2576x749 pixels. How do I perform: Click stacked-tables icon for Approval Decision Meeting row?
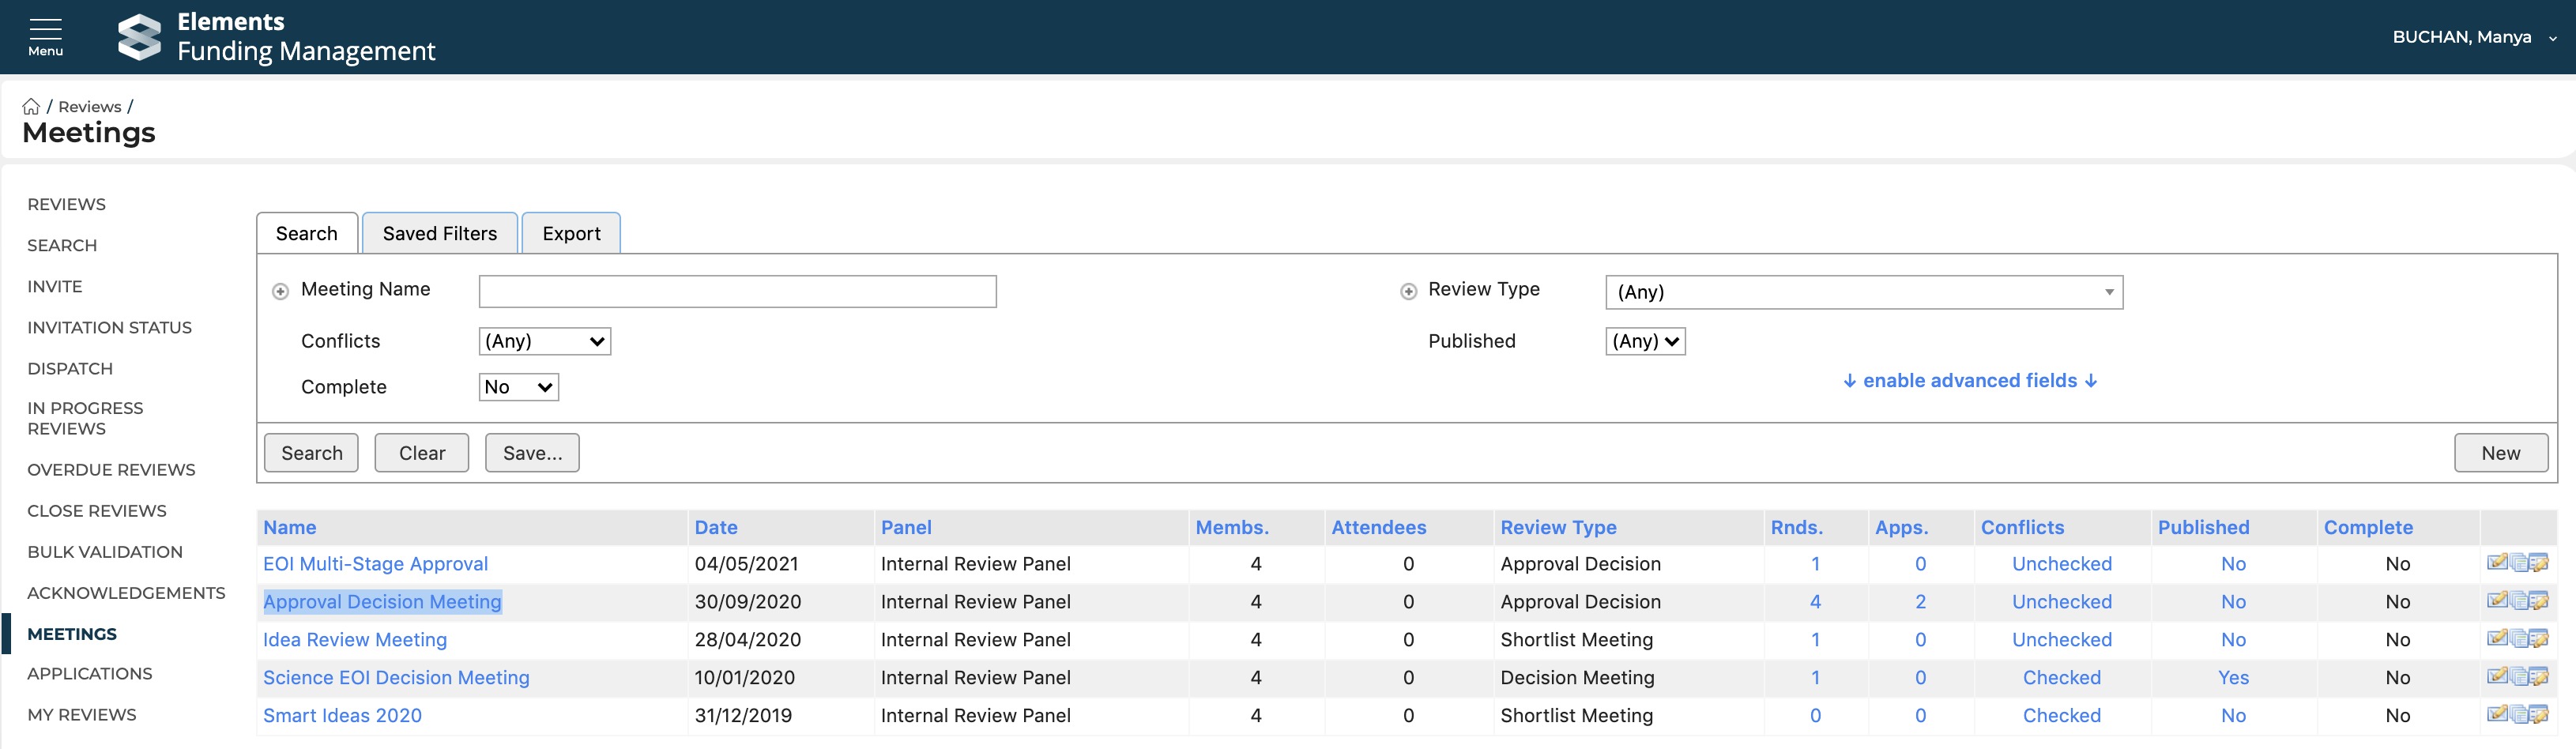pos(2518,601)
